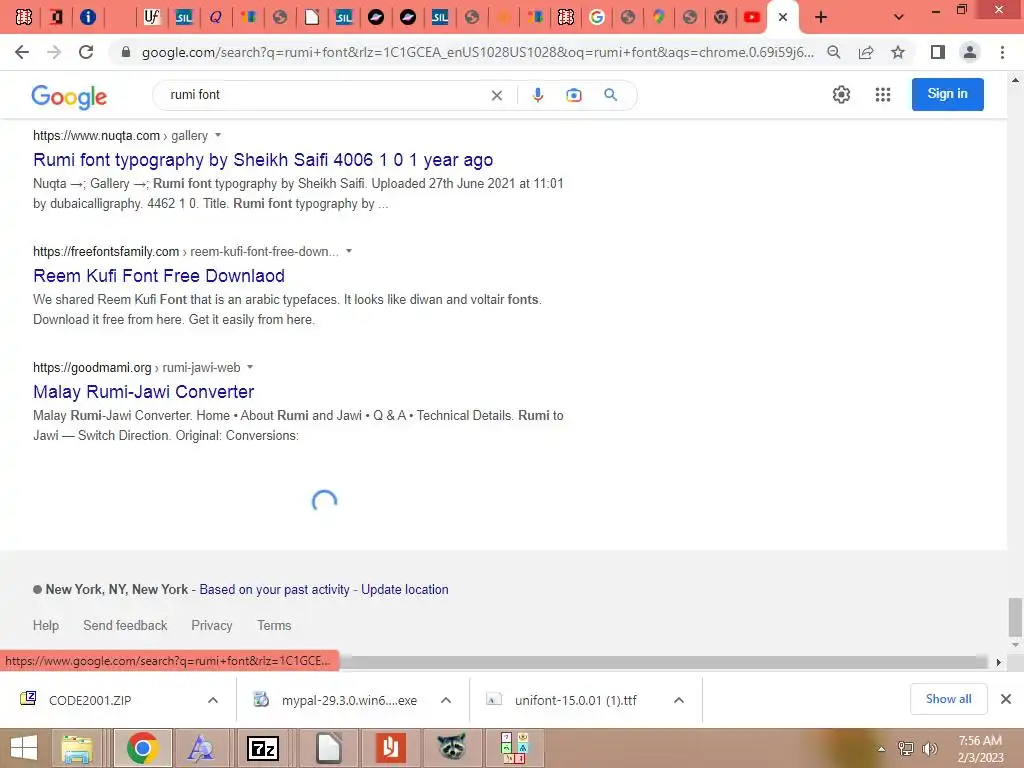
Task: Open Google quick settings gear
Action: tap(841, 95)
